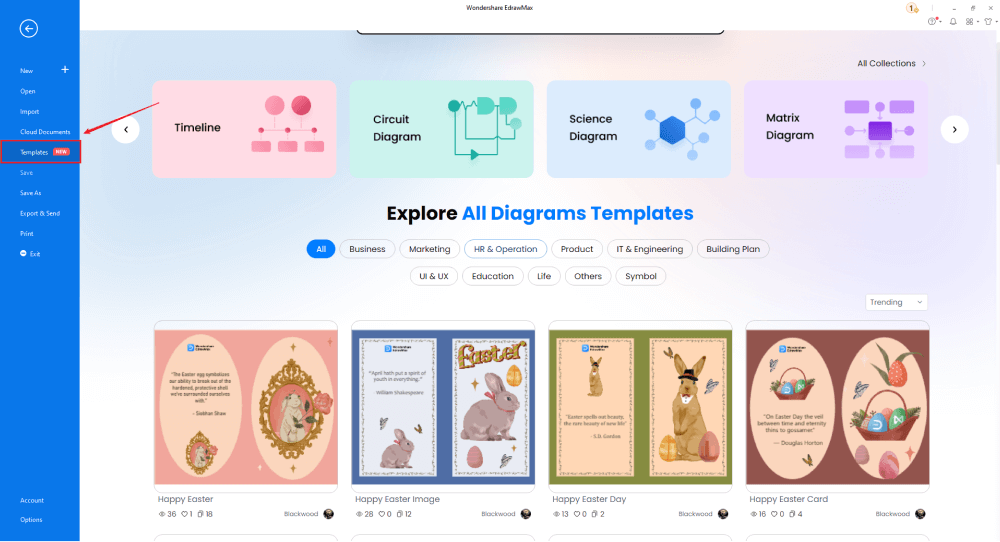Like the Happy Easter Card template heart
Viewport: 1000px width, 542px height.
776,514
